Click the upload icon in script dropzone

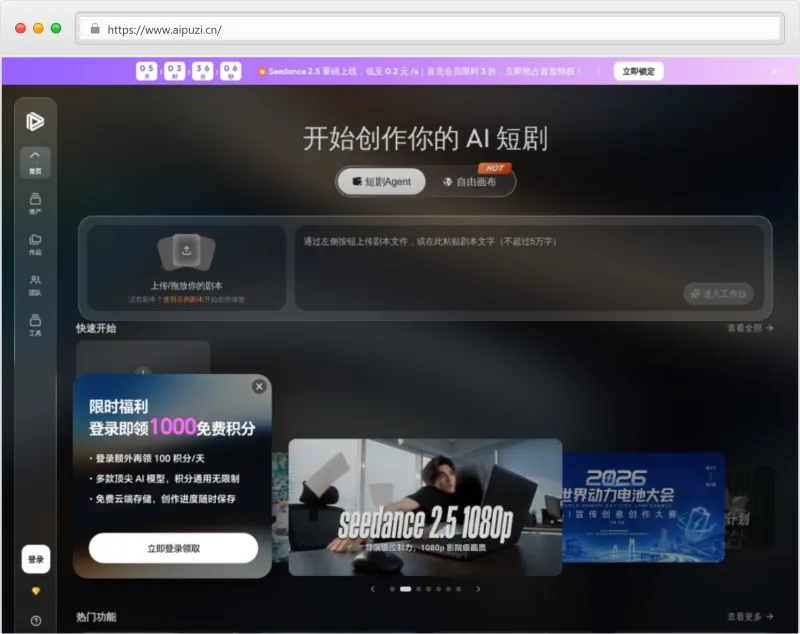pos(186,250)
